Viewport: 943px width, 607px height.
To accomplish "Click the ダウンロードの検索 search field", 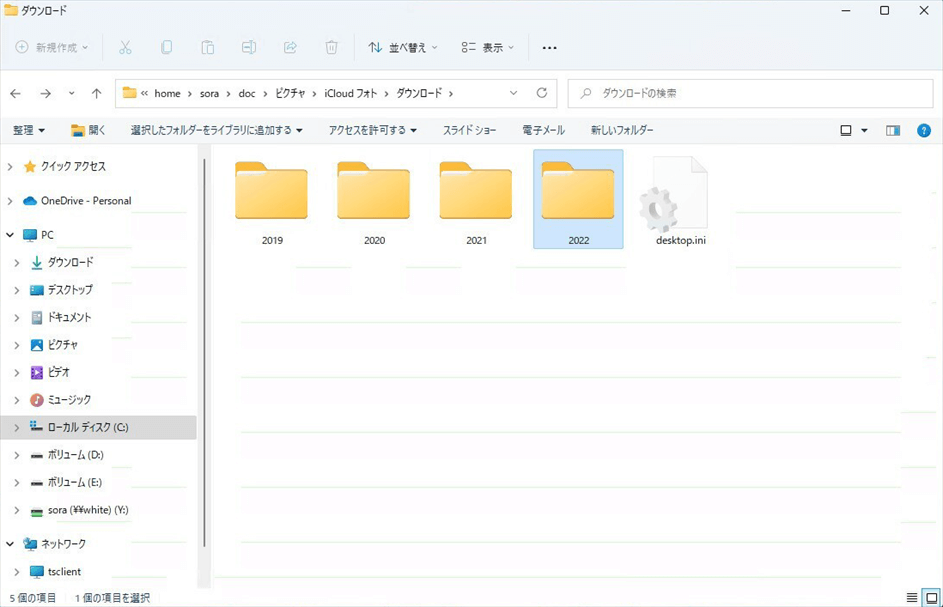I will (750, 93).
